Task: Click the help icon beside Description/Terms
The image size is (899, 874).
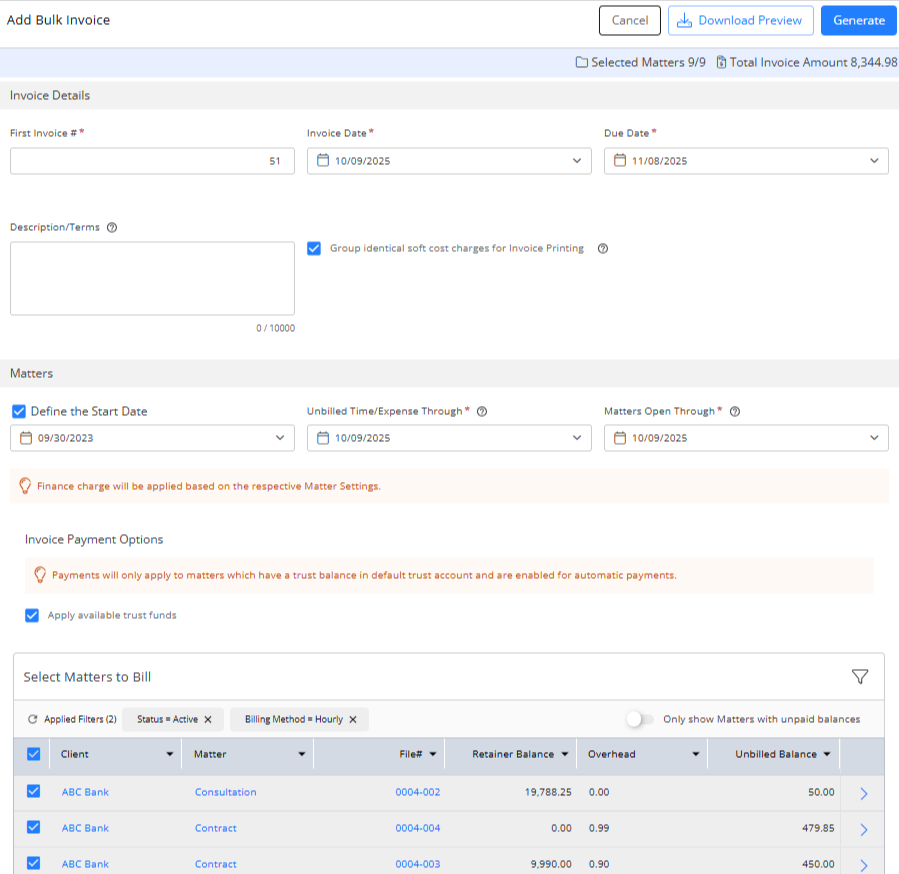Action: coord(112,227)
